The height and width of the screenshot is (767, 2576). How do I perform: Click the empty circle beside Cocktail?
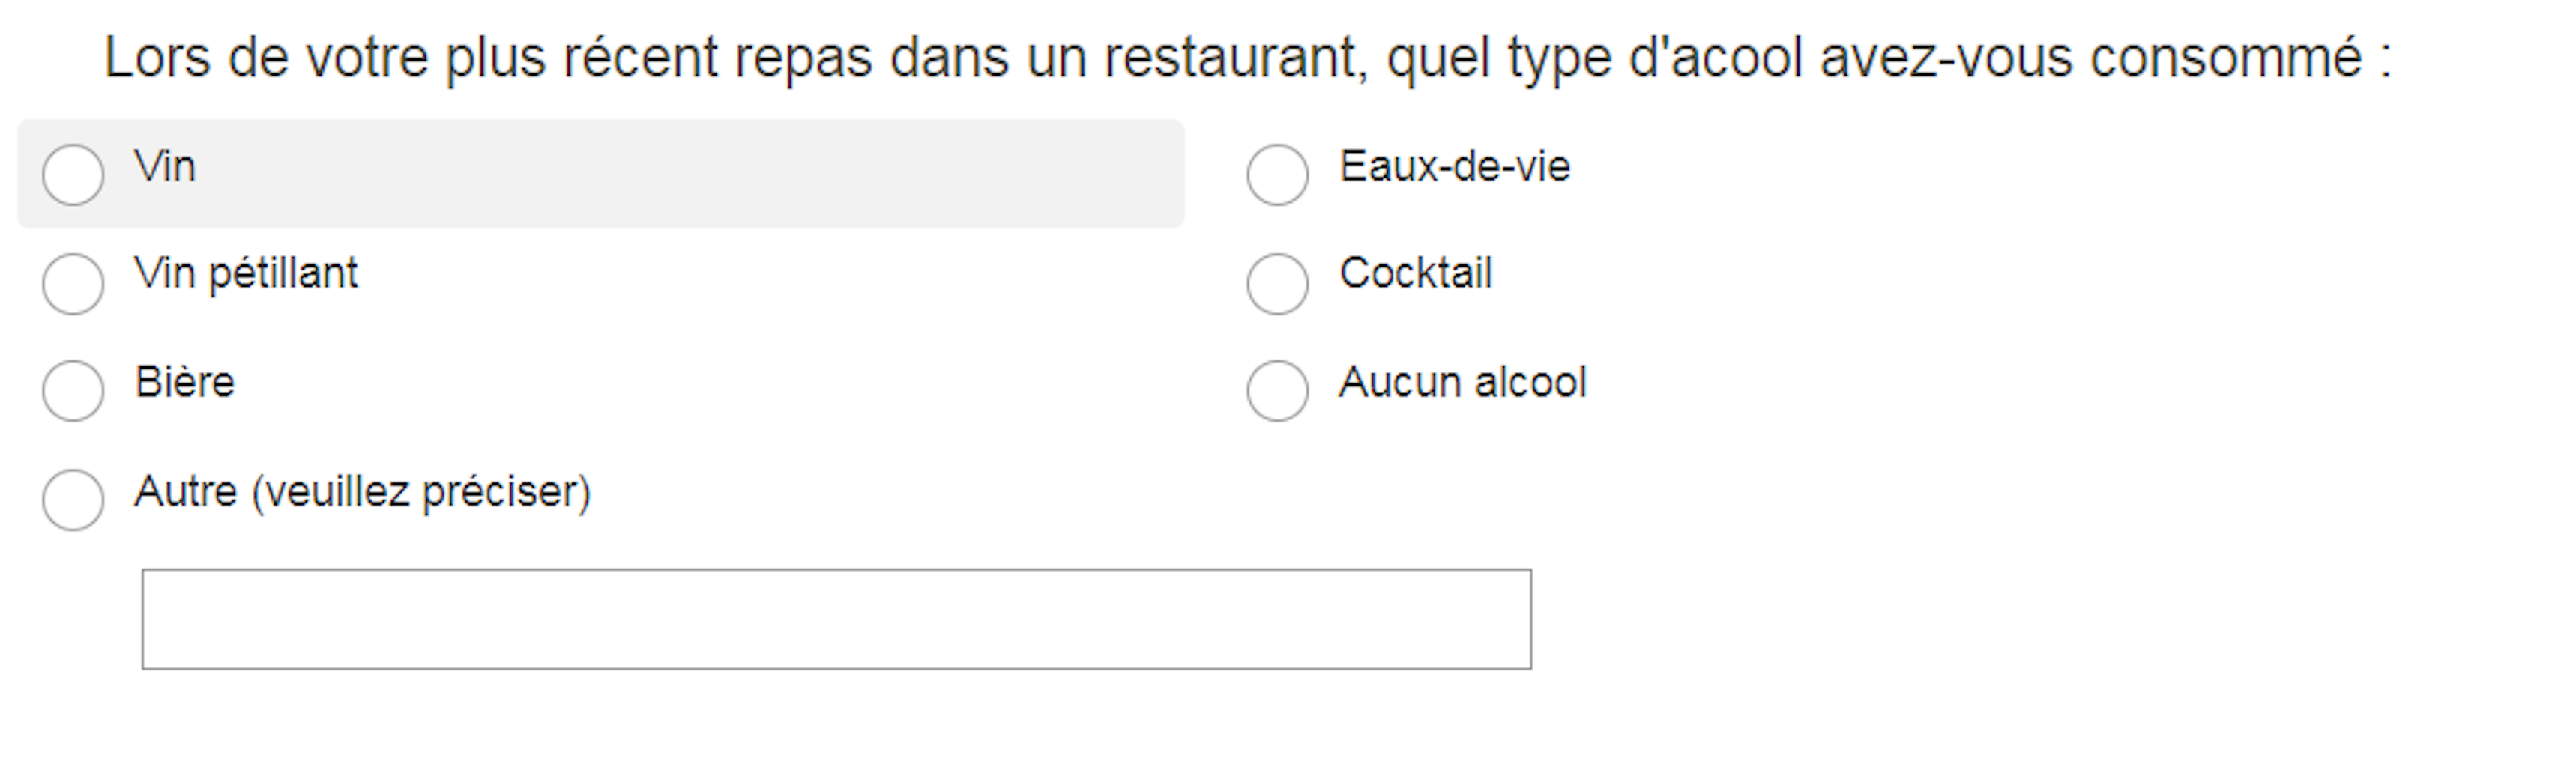[1277, 283]
